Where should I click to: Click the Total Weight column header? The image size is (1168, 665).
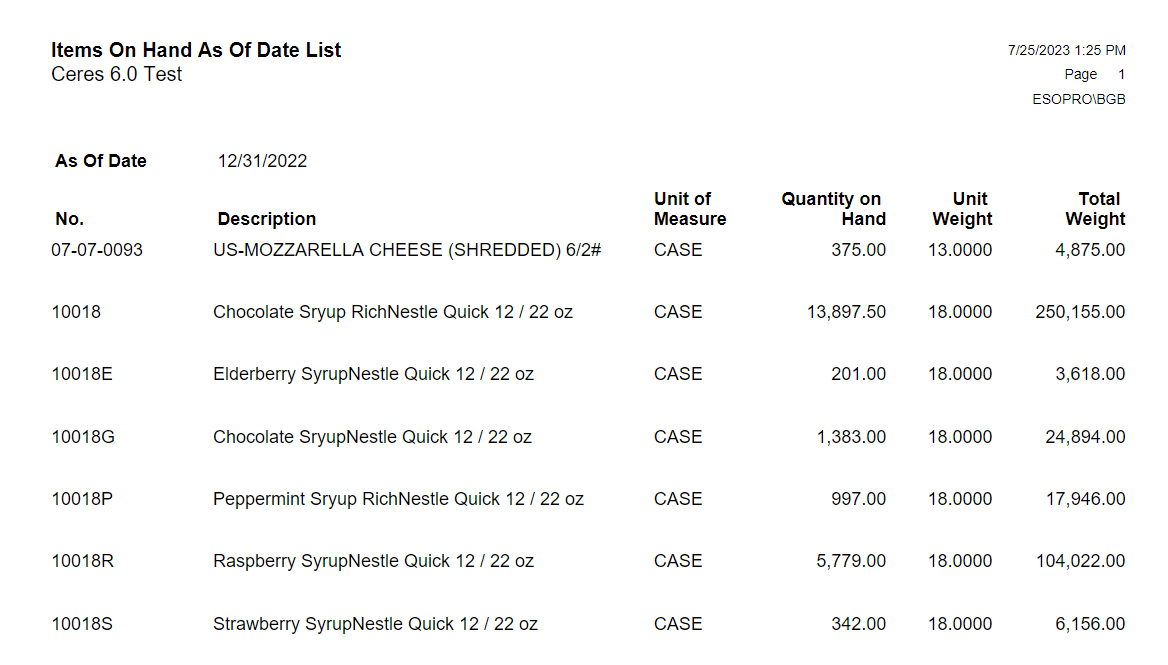click(x=1096, y=209)
